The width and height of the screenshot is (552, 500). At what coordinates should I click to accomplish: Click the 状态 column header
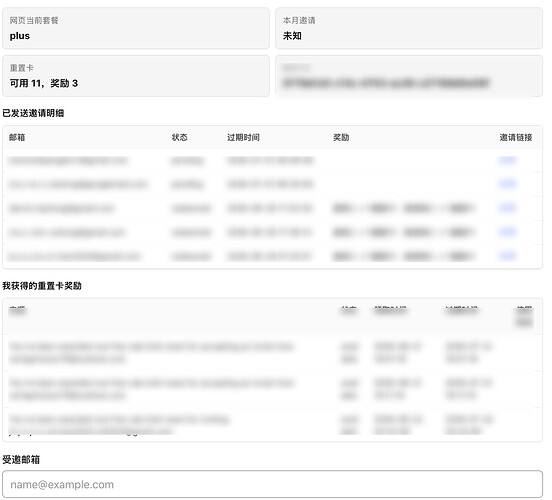coord(179,137)
